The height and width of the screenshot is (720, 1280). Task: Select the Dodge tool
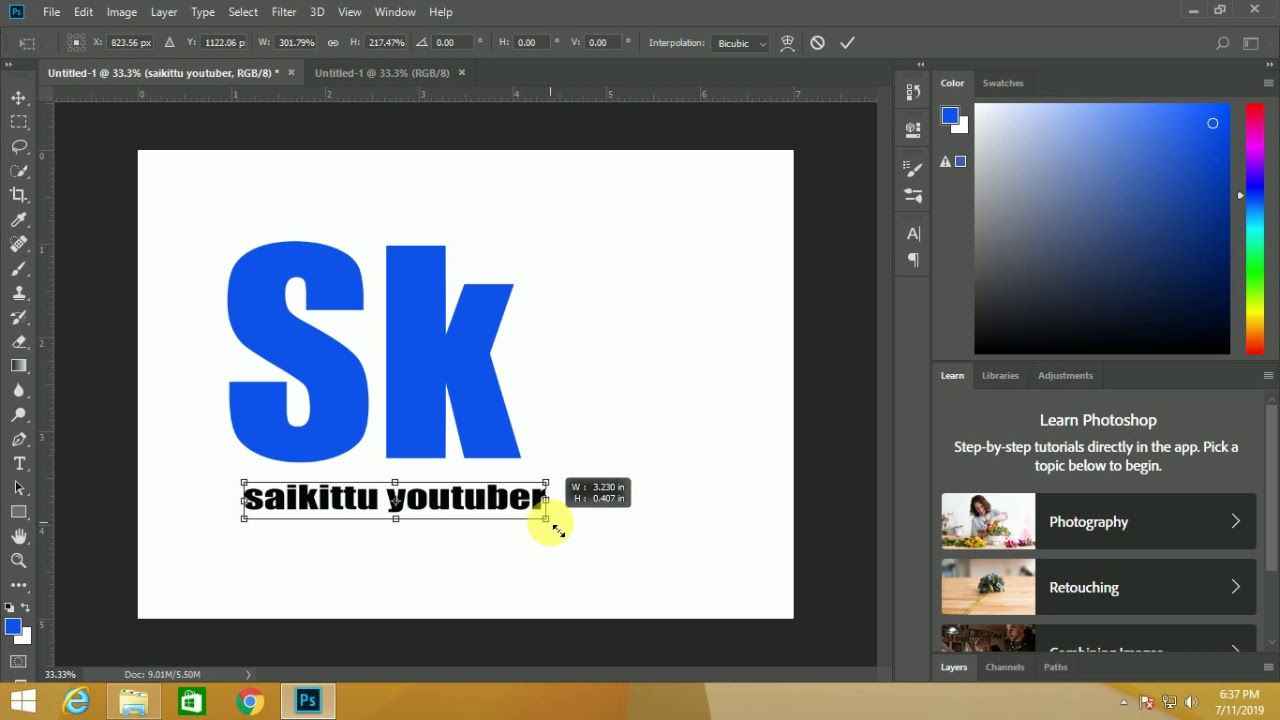(19, 415)
